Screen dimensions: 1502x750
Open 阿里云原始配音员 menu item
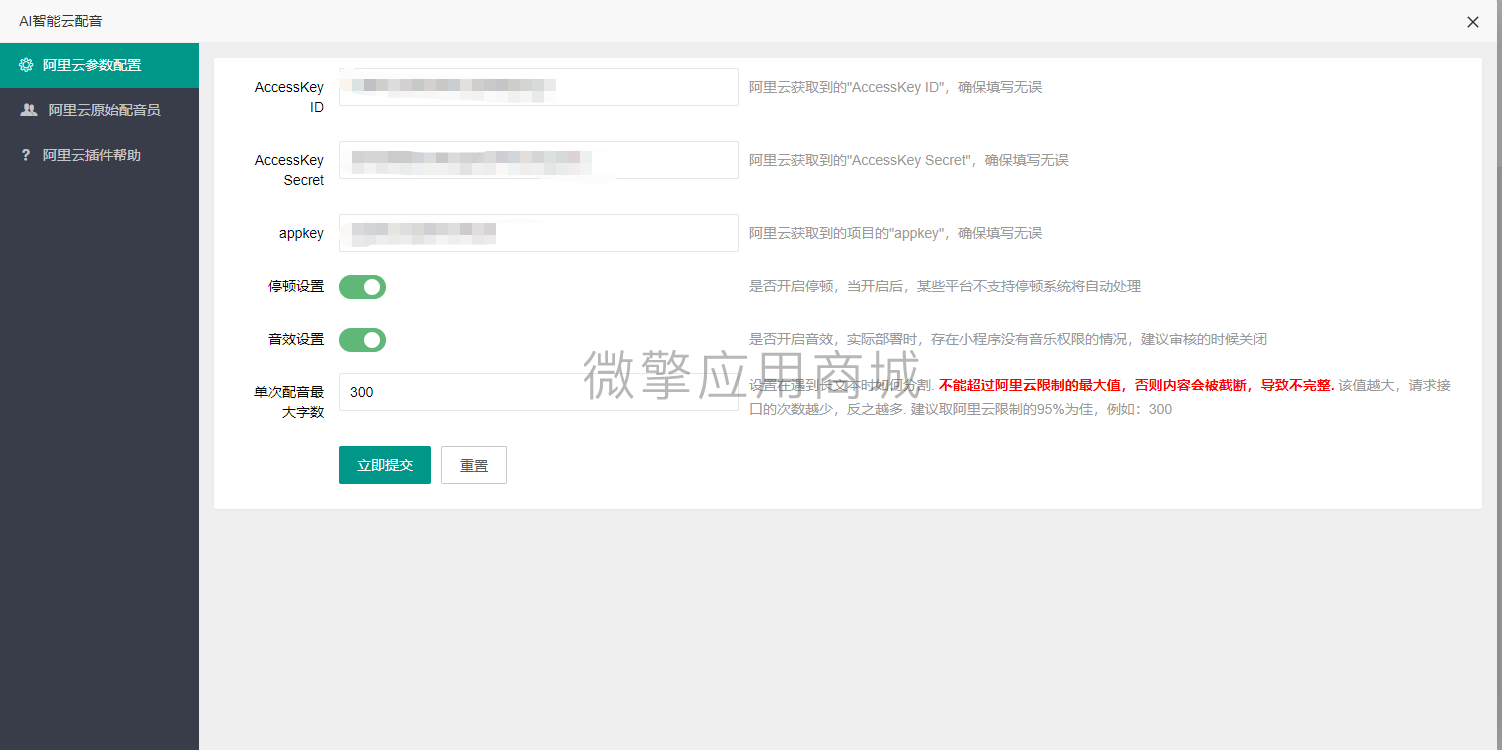[x=99, y=110]
